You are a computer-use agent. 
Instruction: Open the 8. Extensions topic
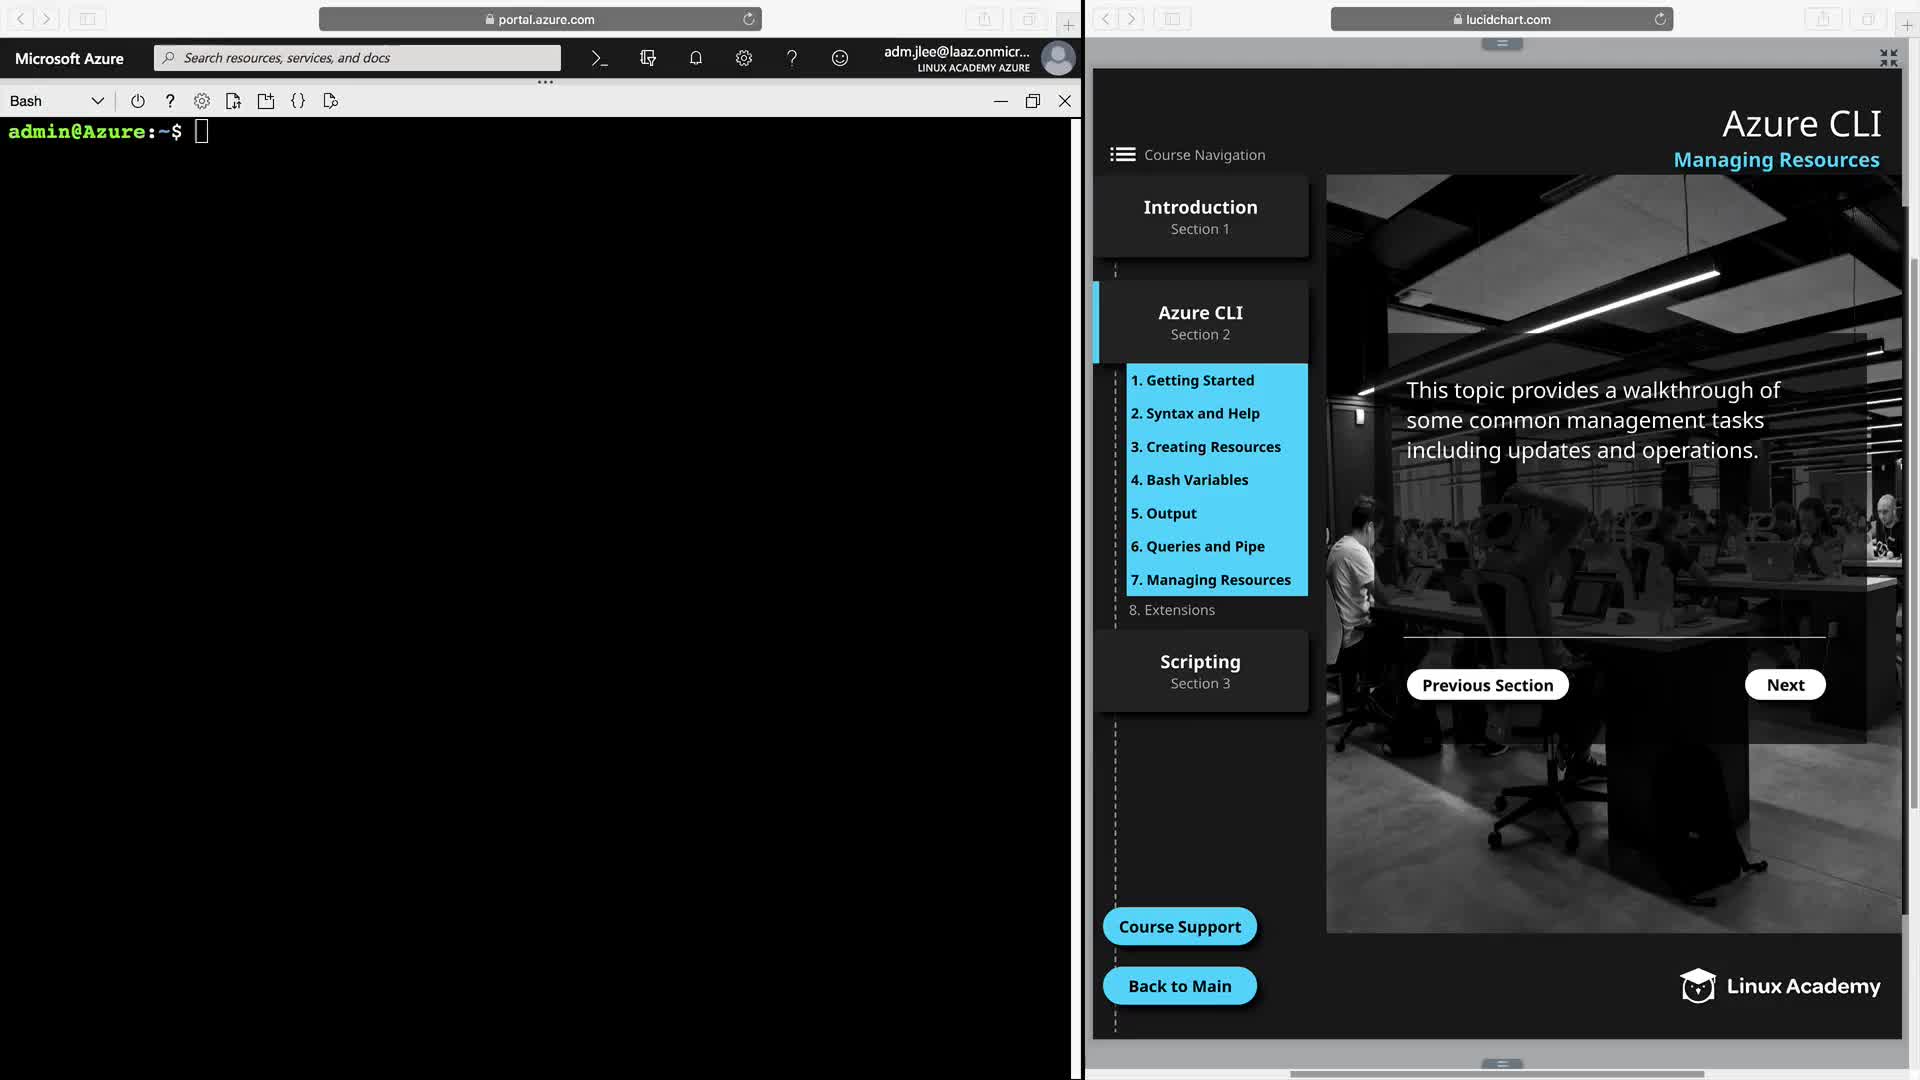(x=1171, y=610)
